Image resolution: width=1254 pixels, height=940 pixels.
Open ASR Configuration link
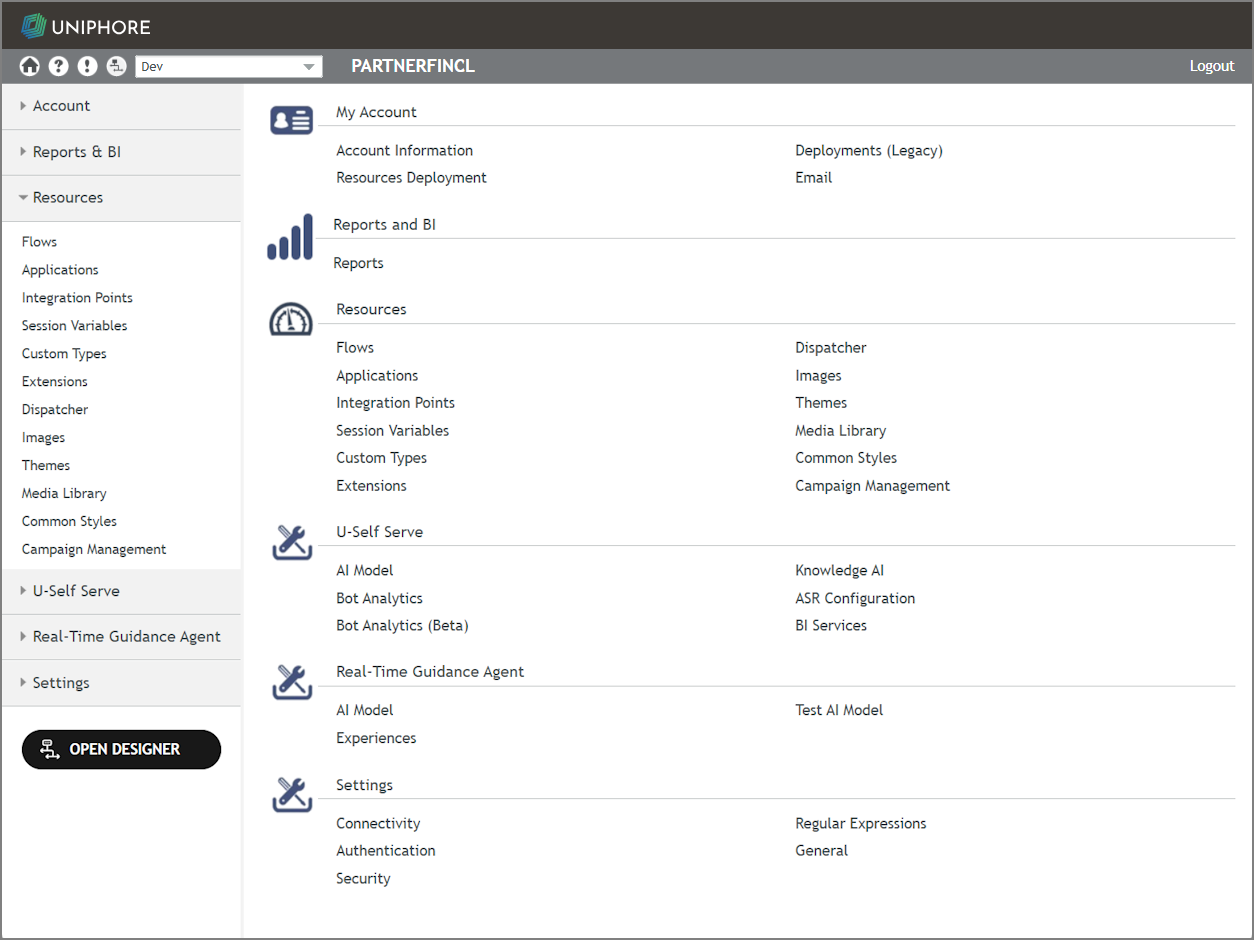[x=855, y=599]
